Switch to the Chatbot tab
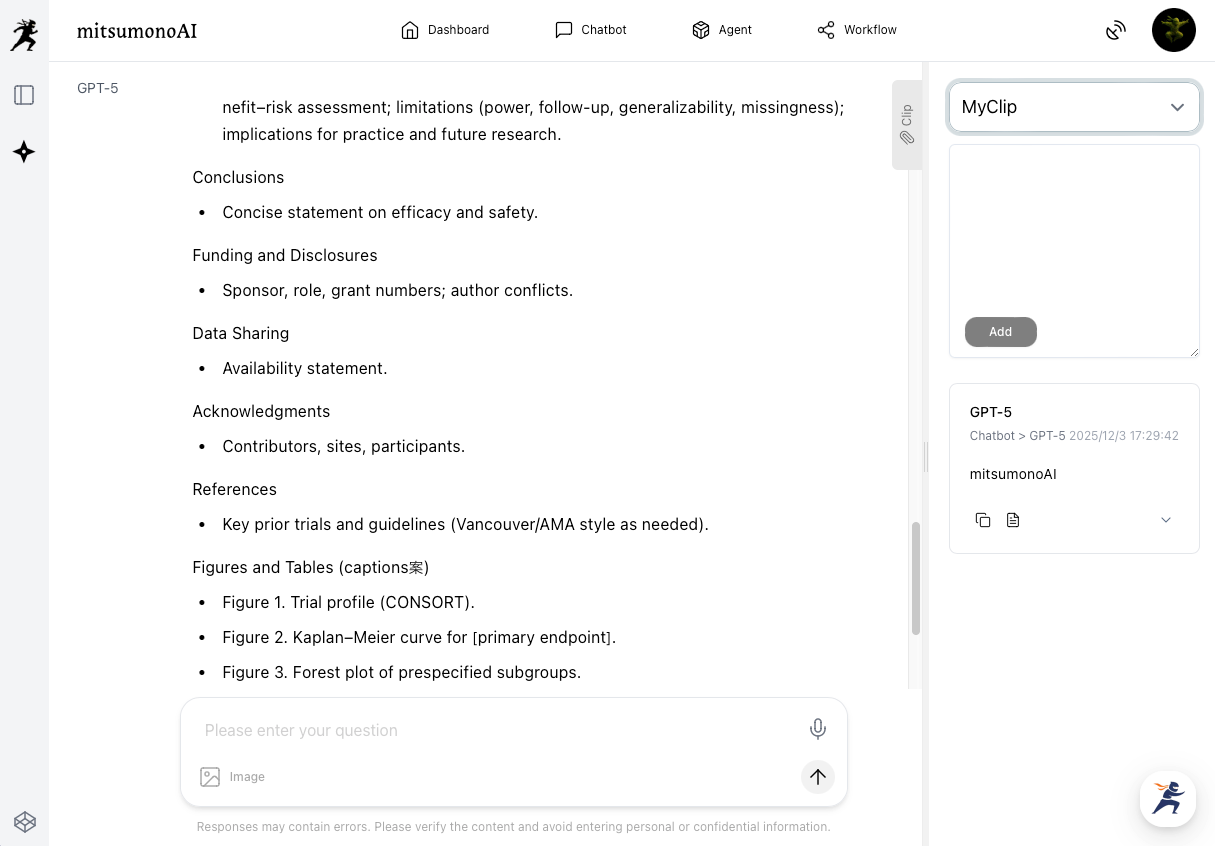This screenshot has height=846, width=1215. tap(591, 30)
